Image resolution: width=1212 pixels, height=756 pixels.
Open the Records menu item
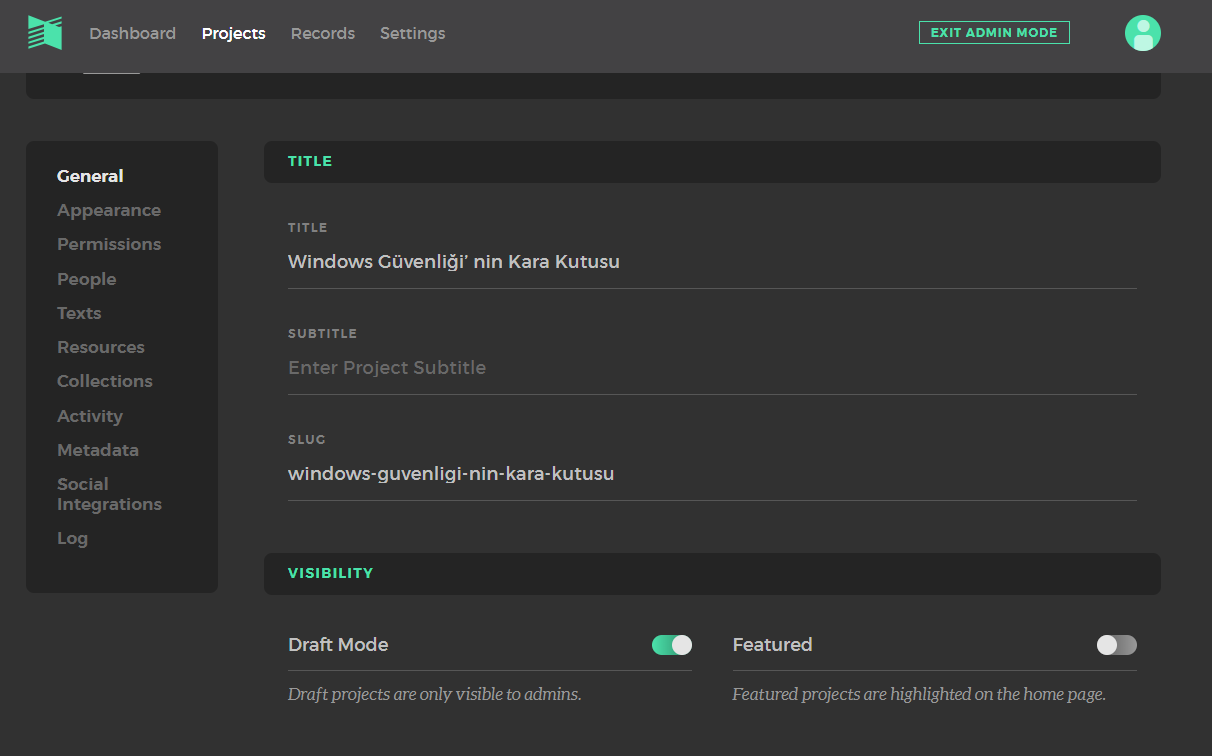point(322,33)
